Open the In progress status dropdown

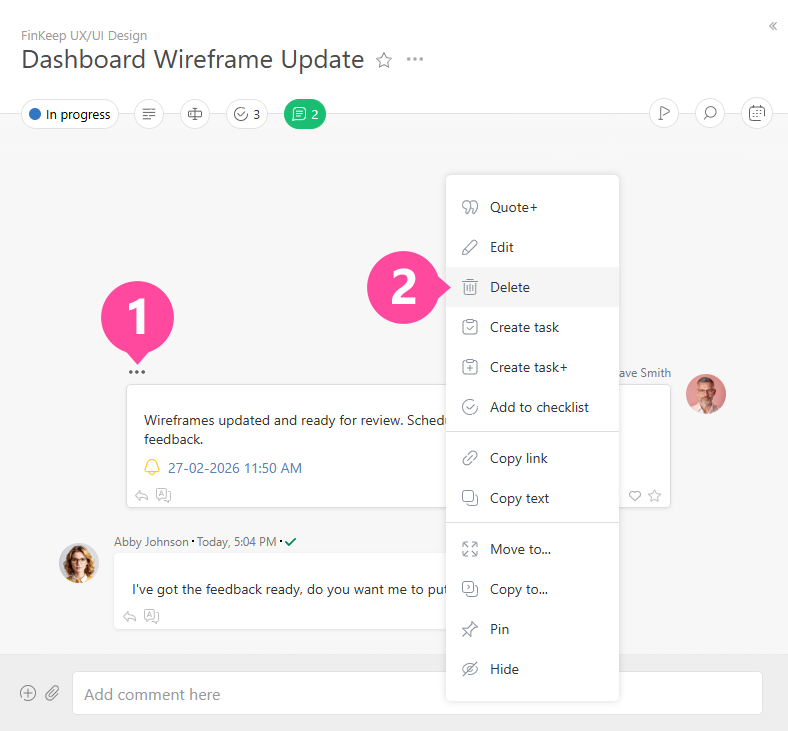point(70,115)
